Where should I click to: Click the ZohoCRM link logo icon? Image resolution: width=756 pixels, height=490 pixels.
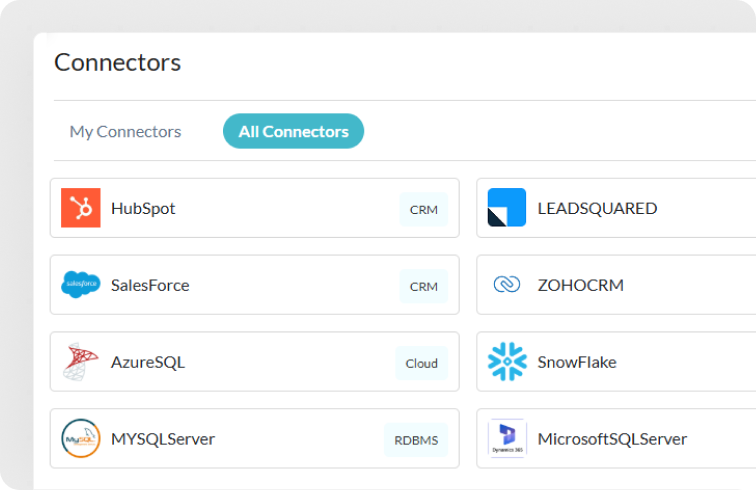coord(506,285)
